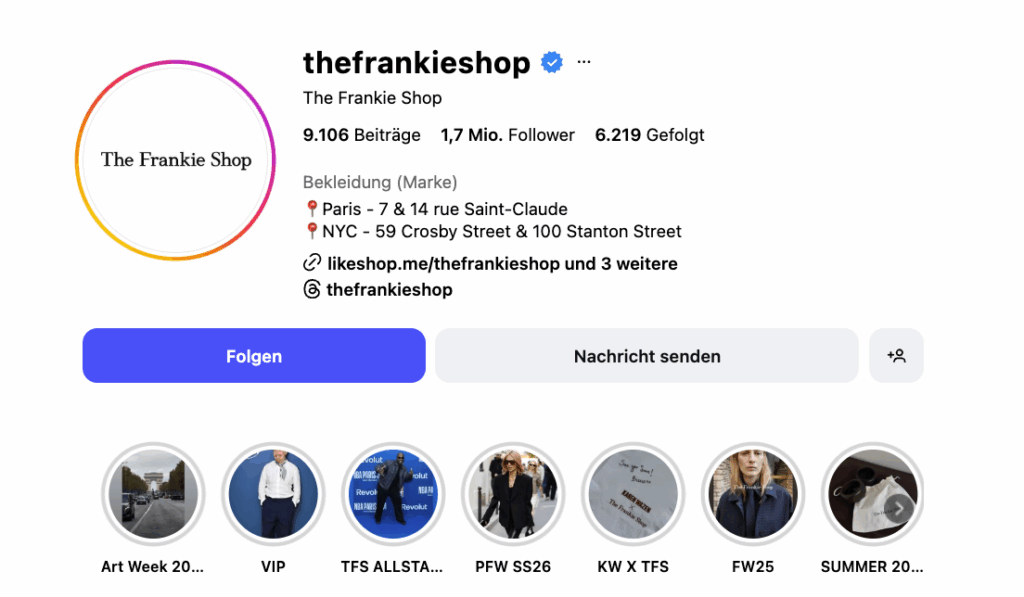Image resolution: width=1024 pixels, height=597 pixels.
Task: Click the blue verified badge
Action: [552, 62]
